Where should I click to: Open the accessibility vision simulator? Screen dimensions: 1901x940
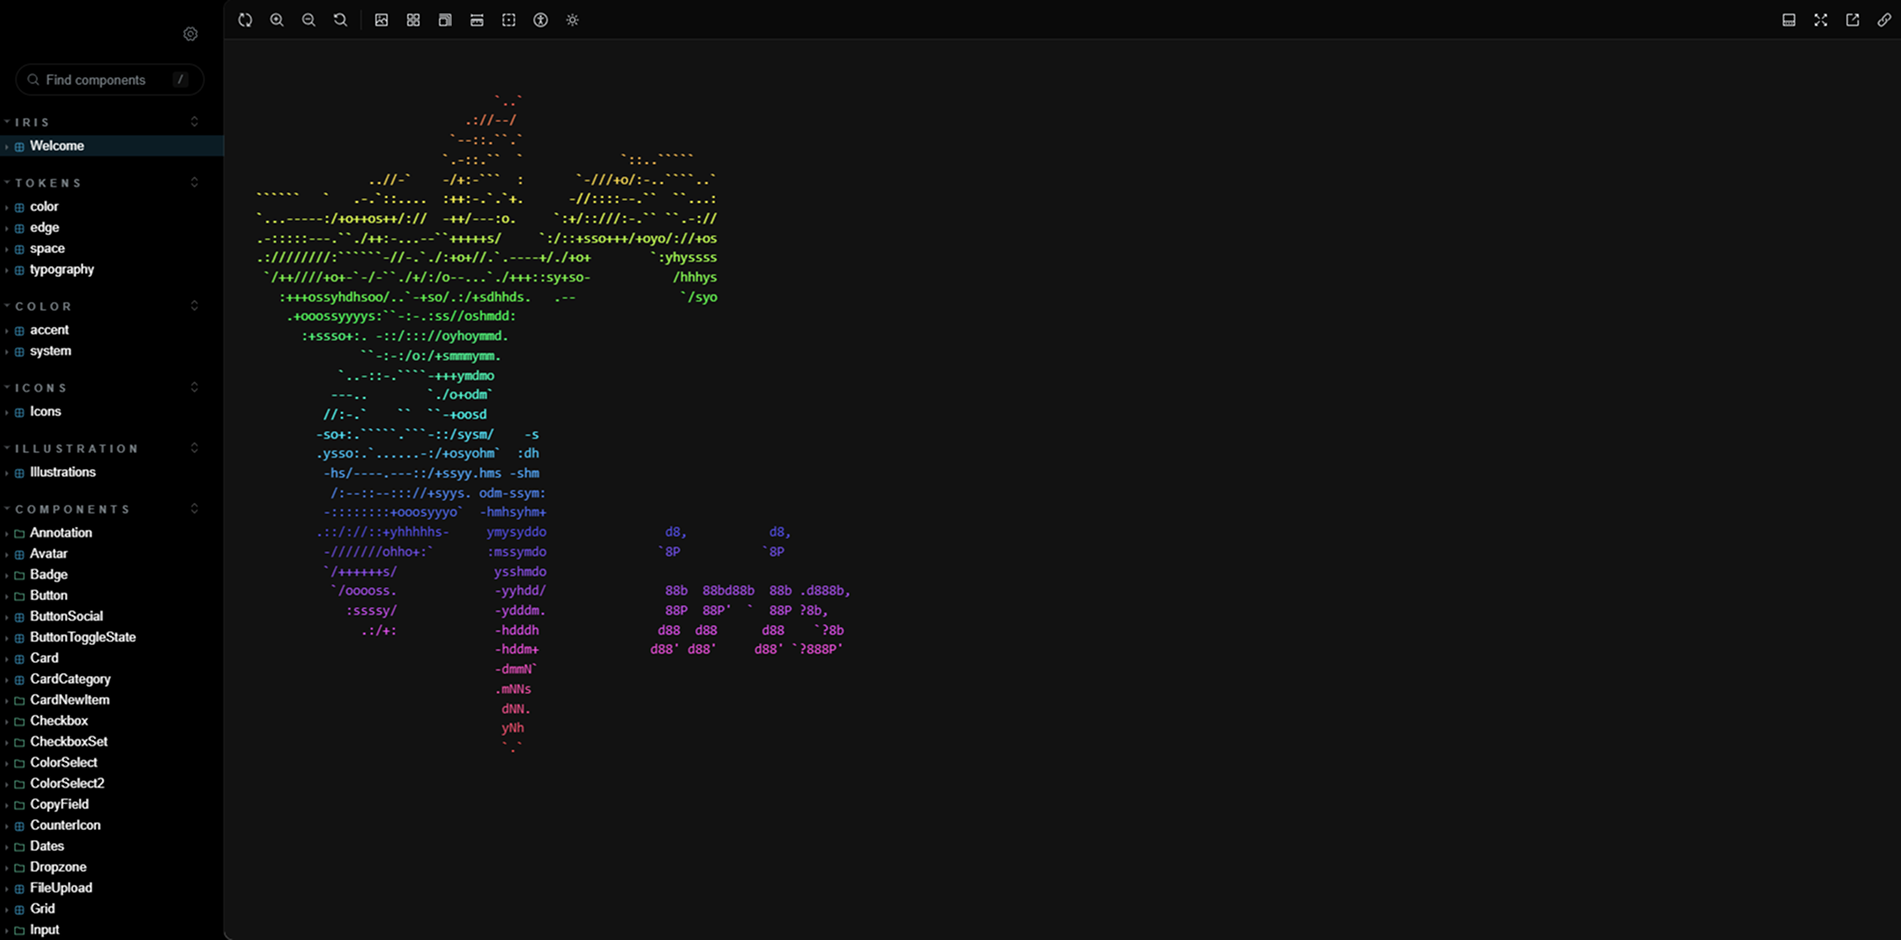[541, 20]
